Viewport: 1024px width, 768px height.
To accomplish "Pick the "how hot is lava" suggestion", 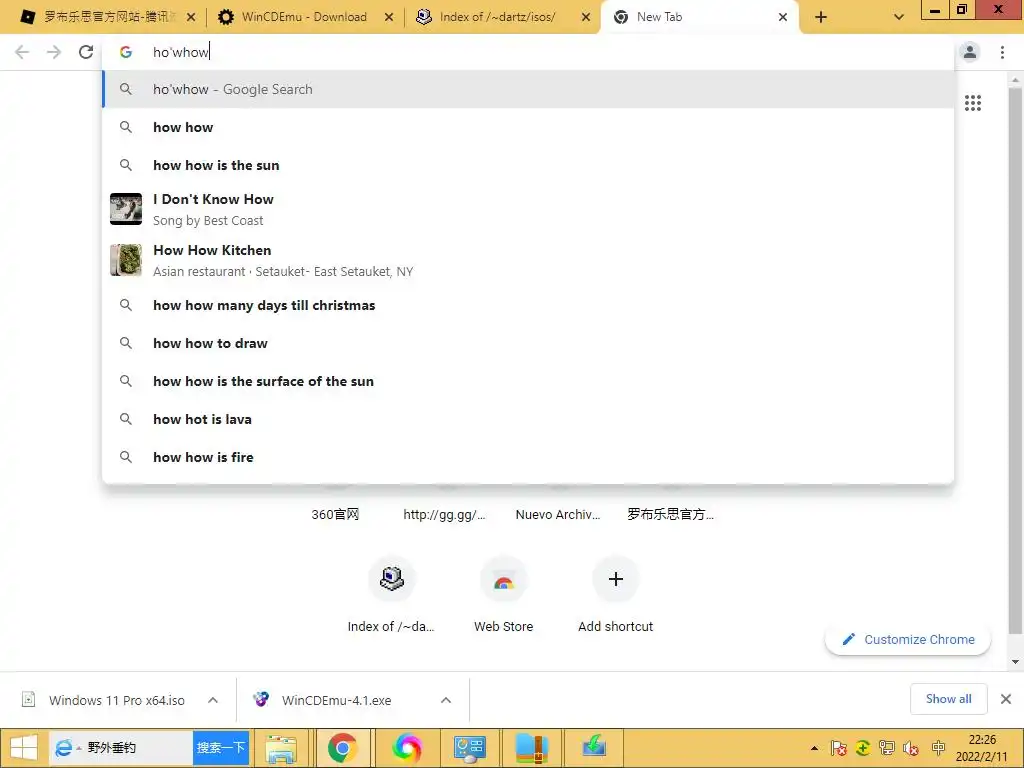I will pos(528,419).
